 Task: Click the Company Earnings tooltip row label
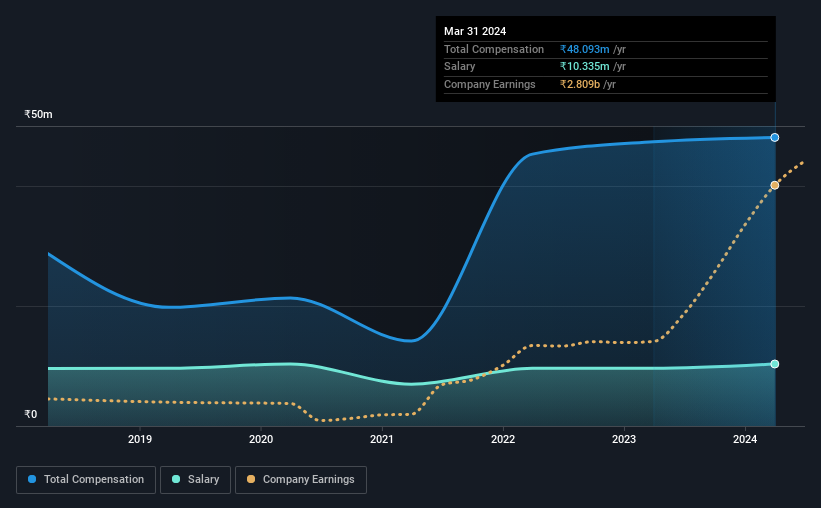click(490, 84)
